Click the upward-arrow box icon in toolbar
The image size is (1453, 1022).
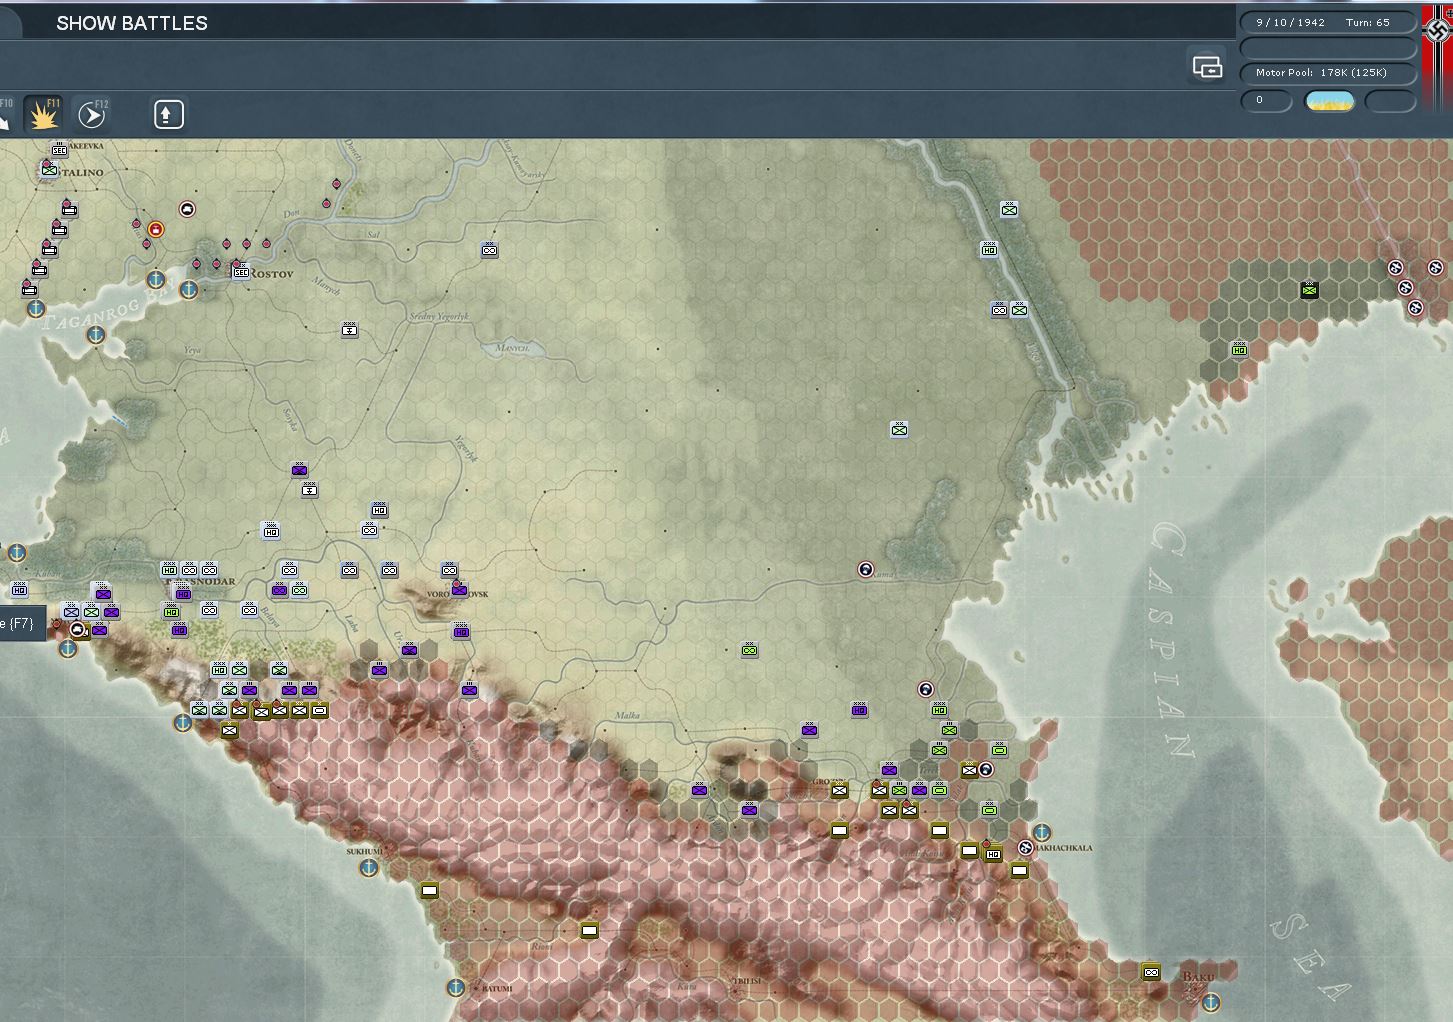tap(168, 114)
